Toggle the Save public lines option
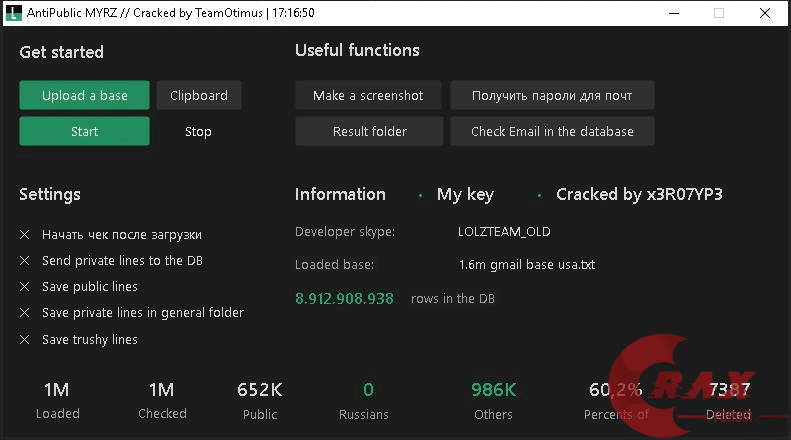This screenshot has height=440, width=791. click(25, 287)
